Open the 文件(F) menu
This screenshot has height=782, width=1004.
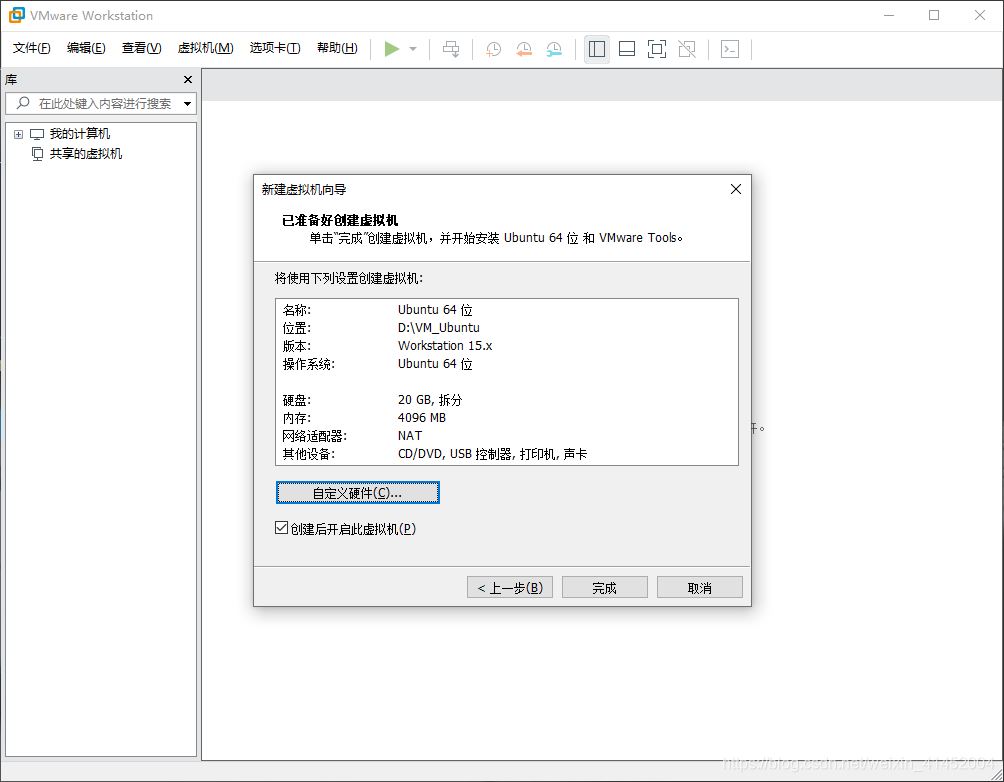point(31,48)
